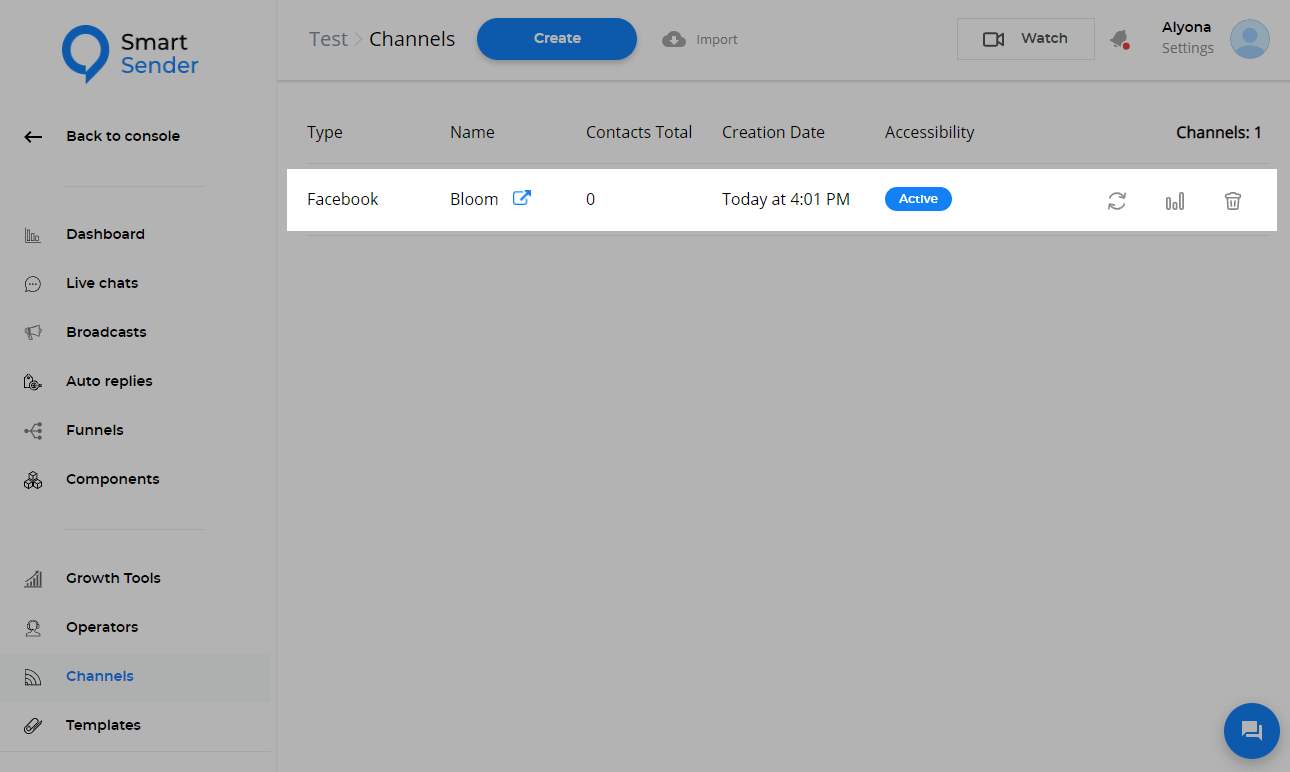Click the user avatar icon
This screenshot has width=1290, height=772.
(x=1249, y=39)
